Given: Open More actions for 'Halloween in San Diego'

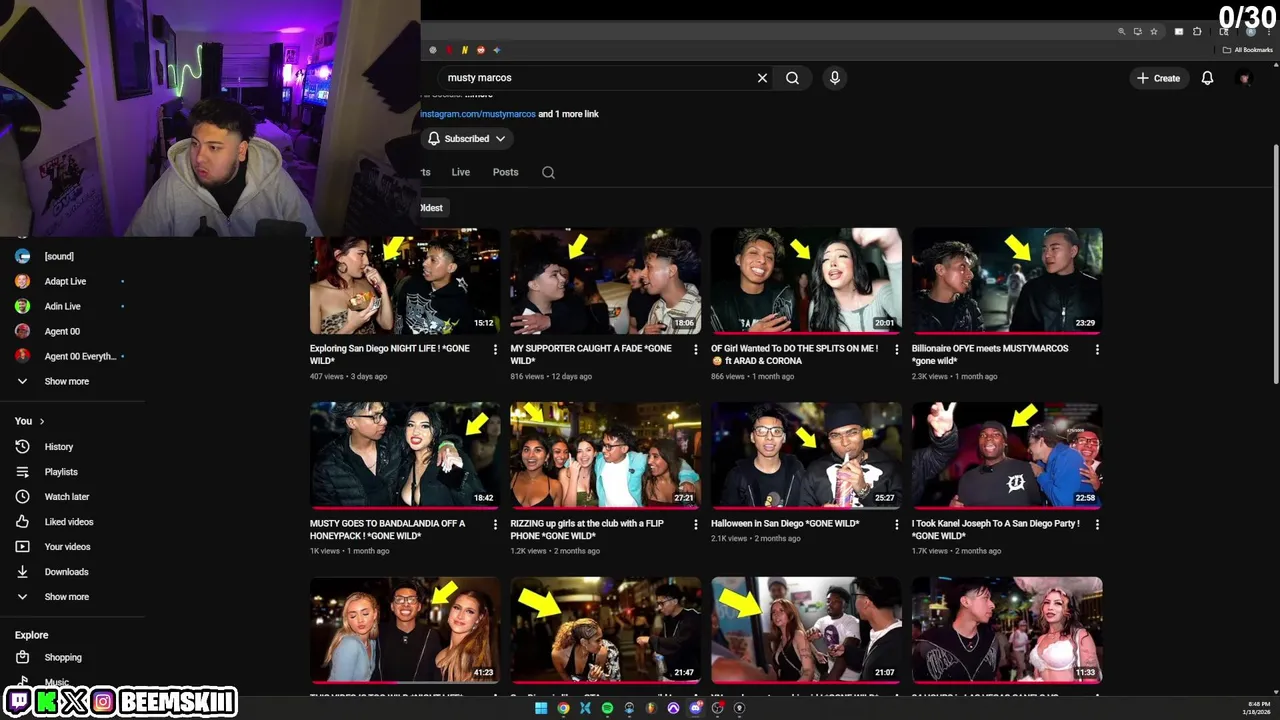Looking at the screenshot, I should [896, 525].
